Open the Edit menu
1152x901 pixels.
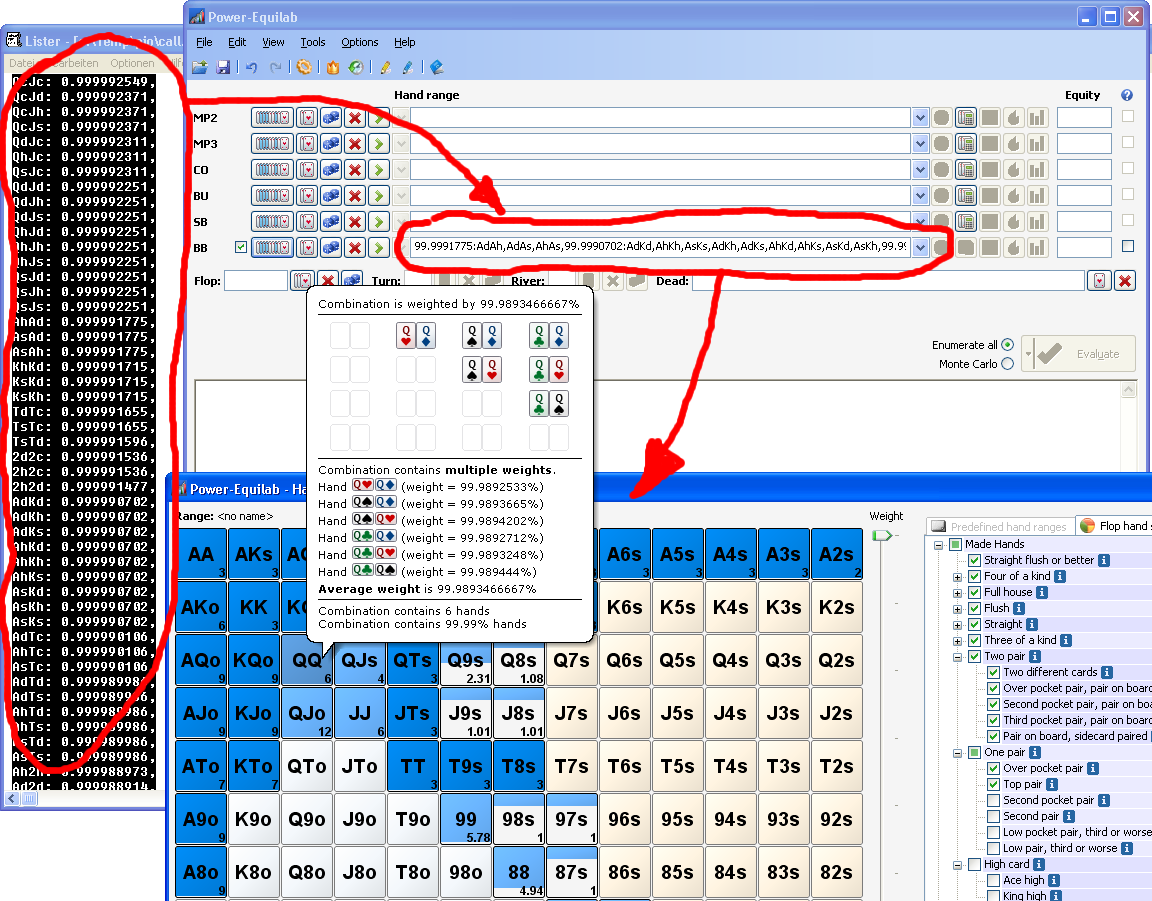(237, 43)
